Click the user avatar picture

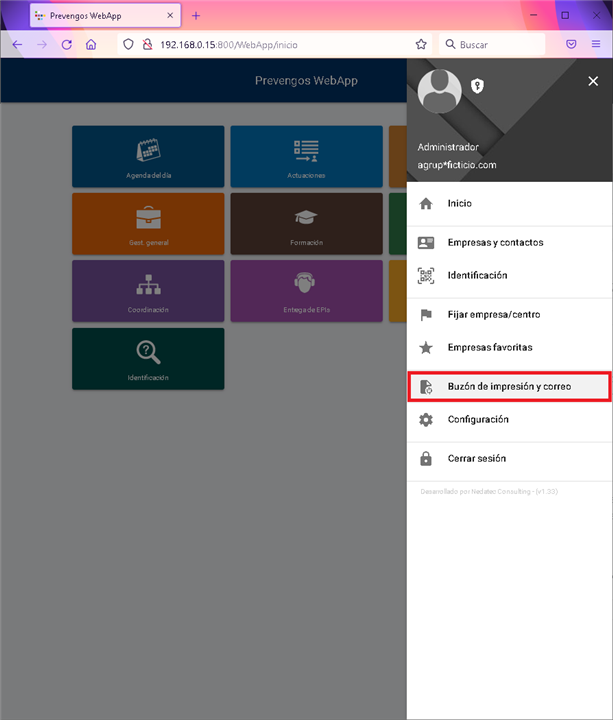click(440, 93)
